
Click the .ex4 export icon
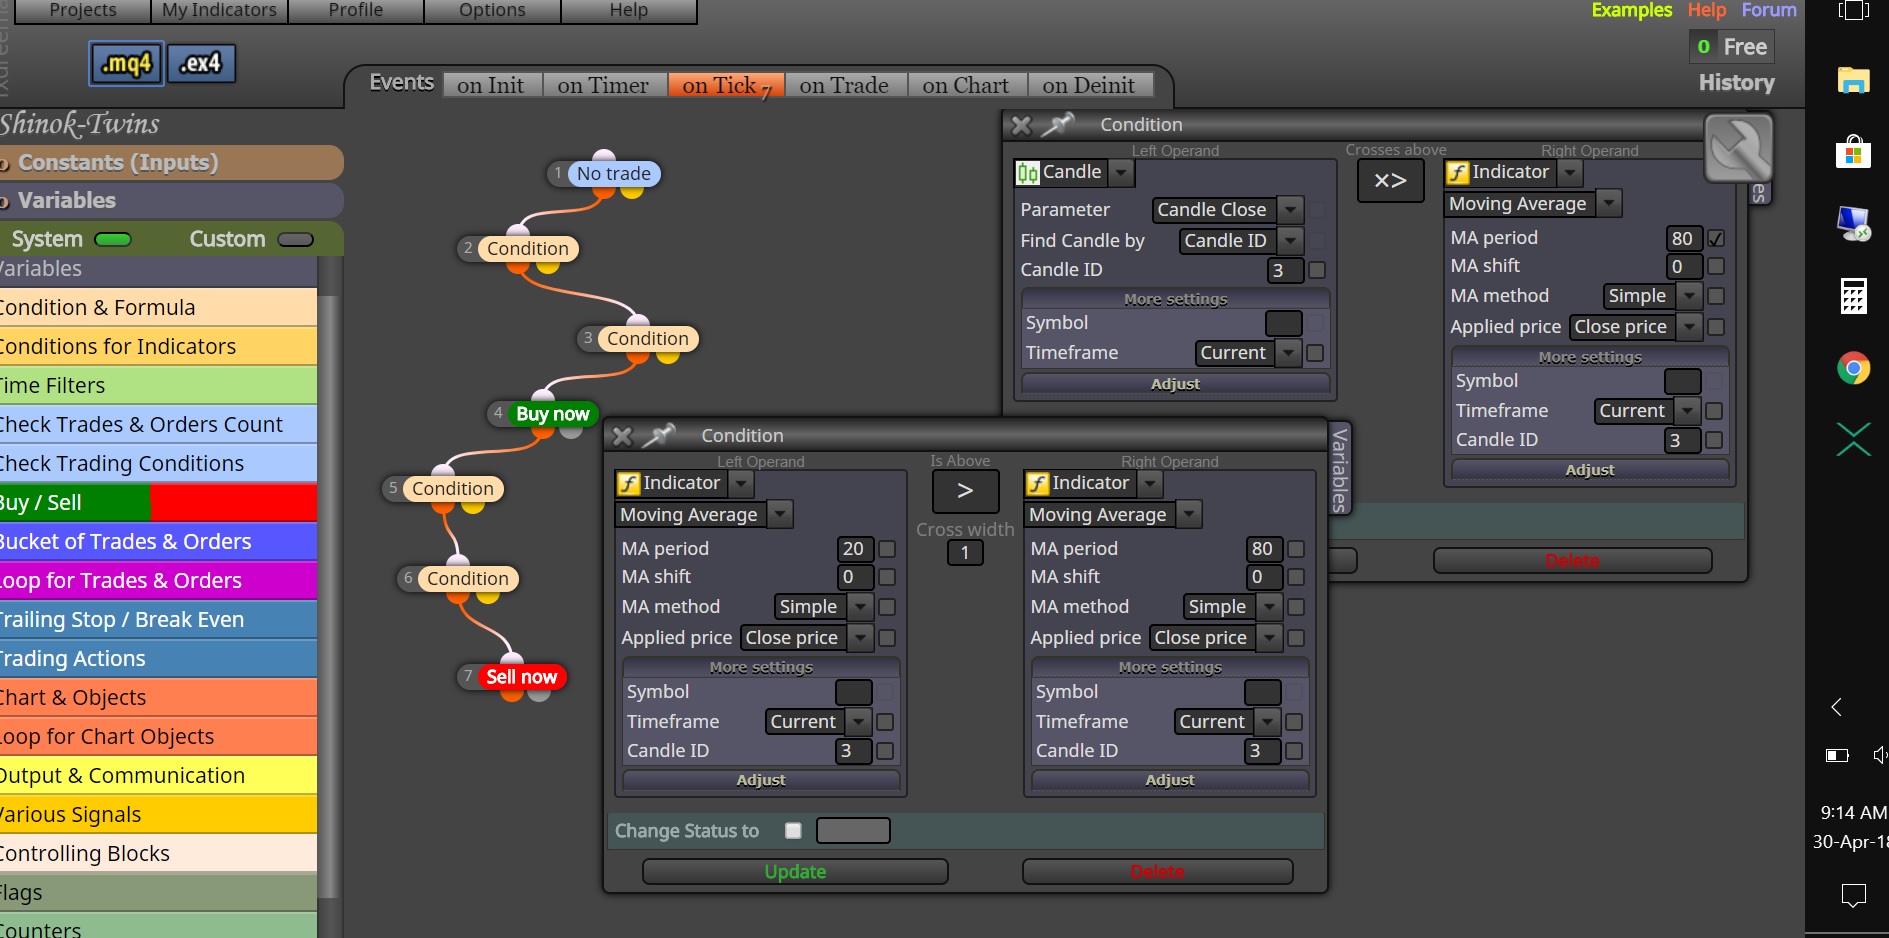[200, 64]
